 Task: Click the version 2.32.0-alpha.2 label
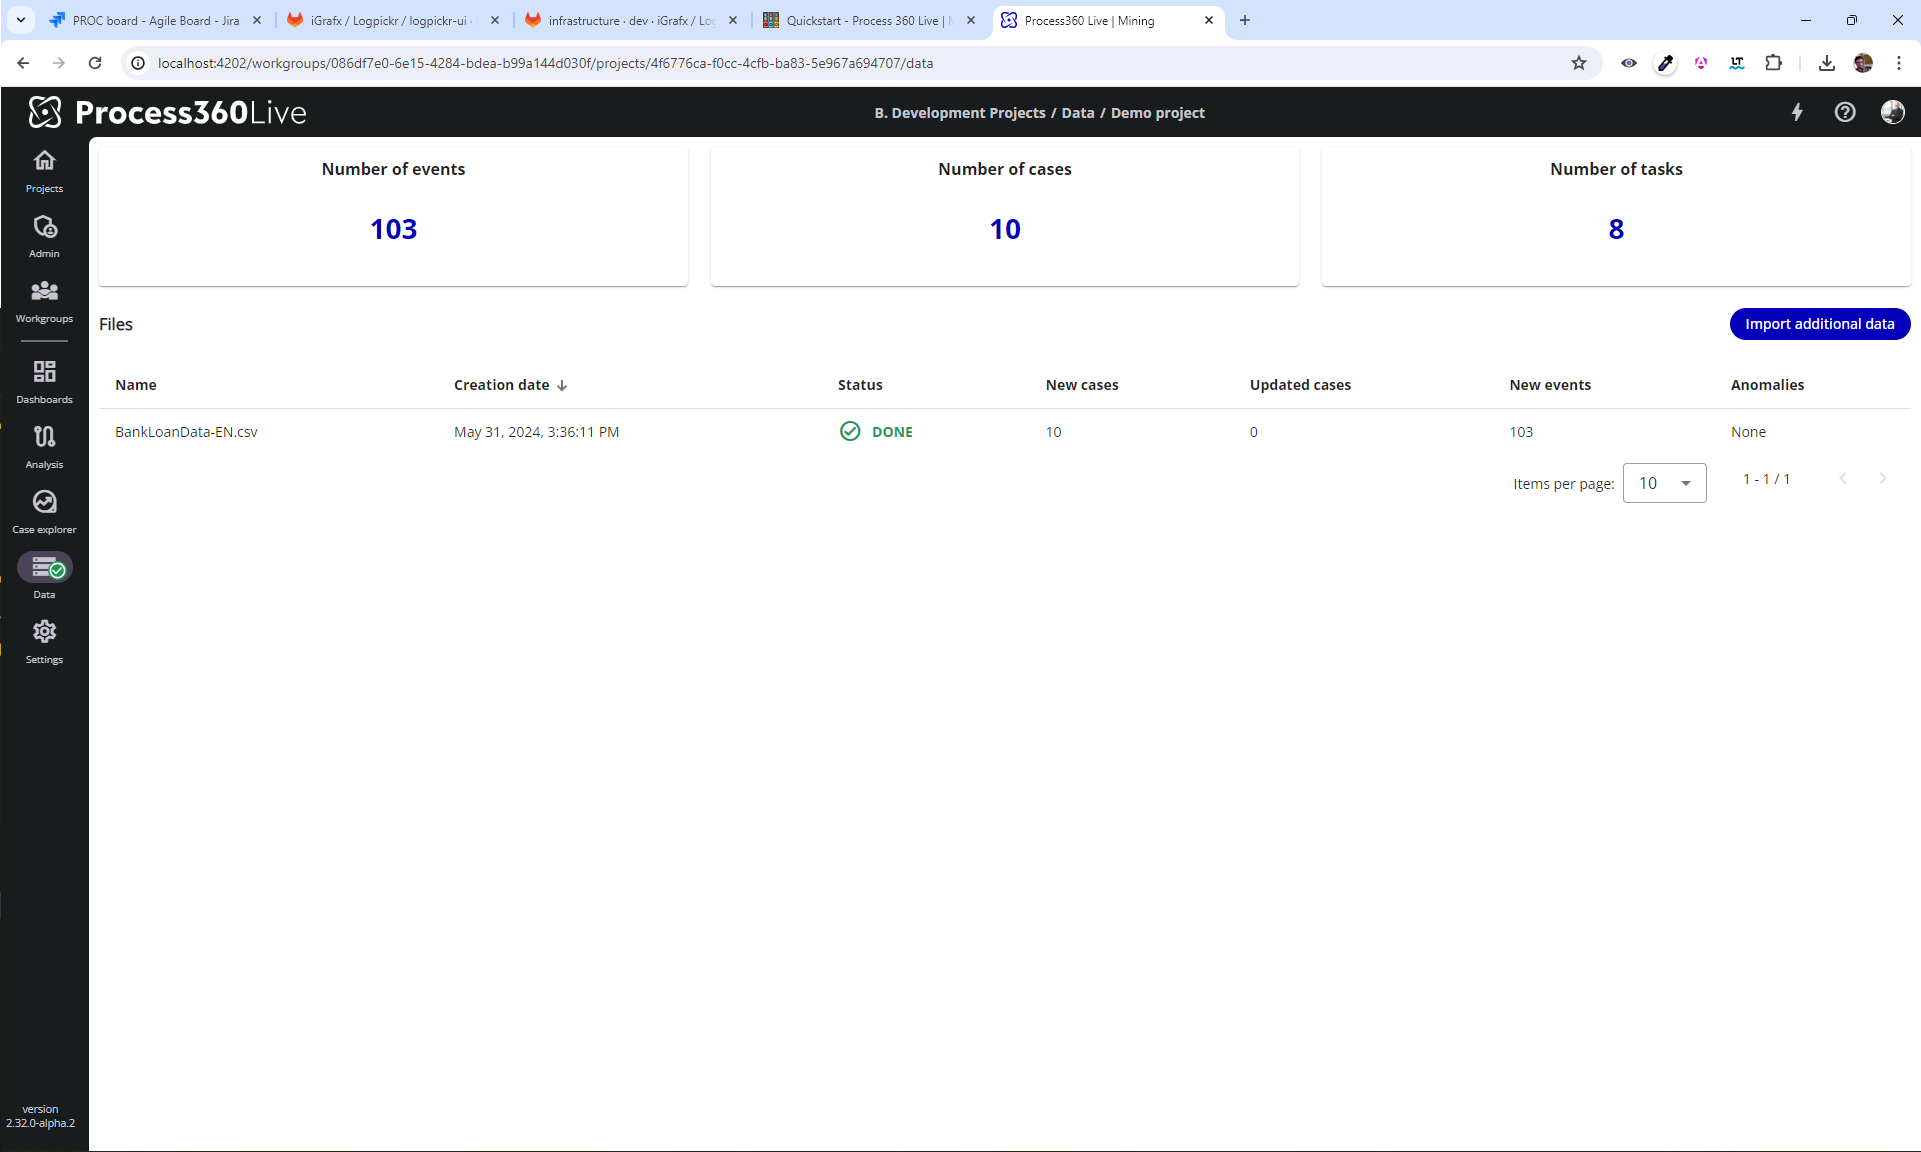tap(40, 1116)
